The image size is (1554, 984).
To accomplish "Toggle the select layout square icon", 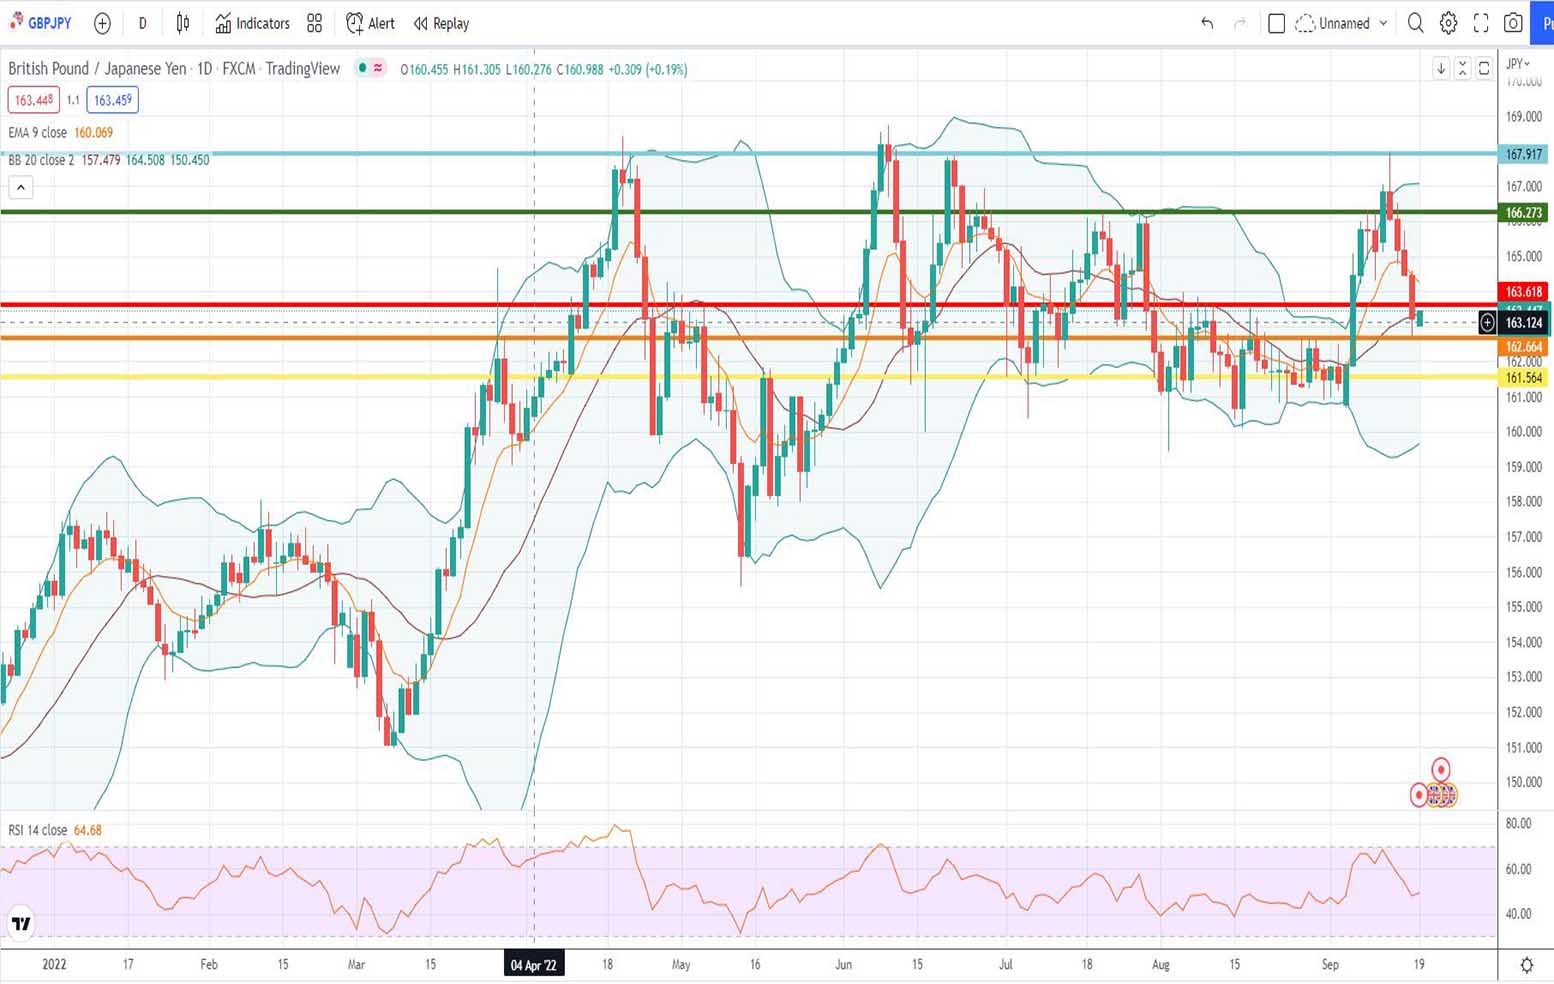I will (1276, 23).
